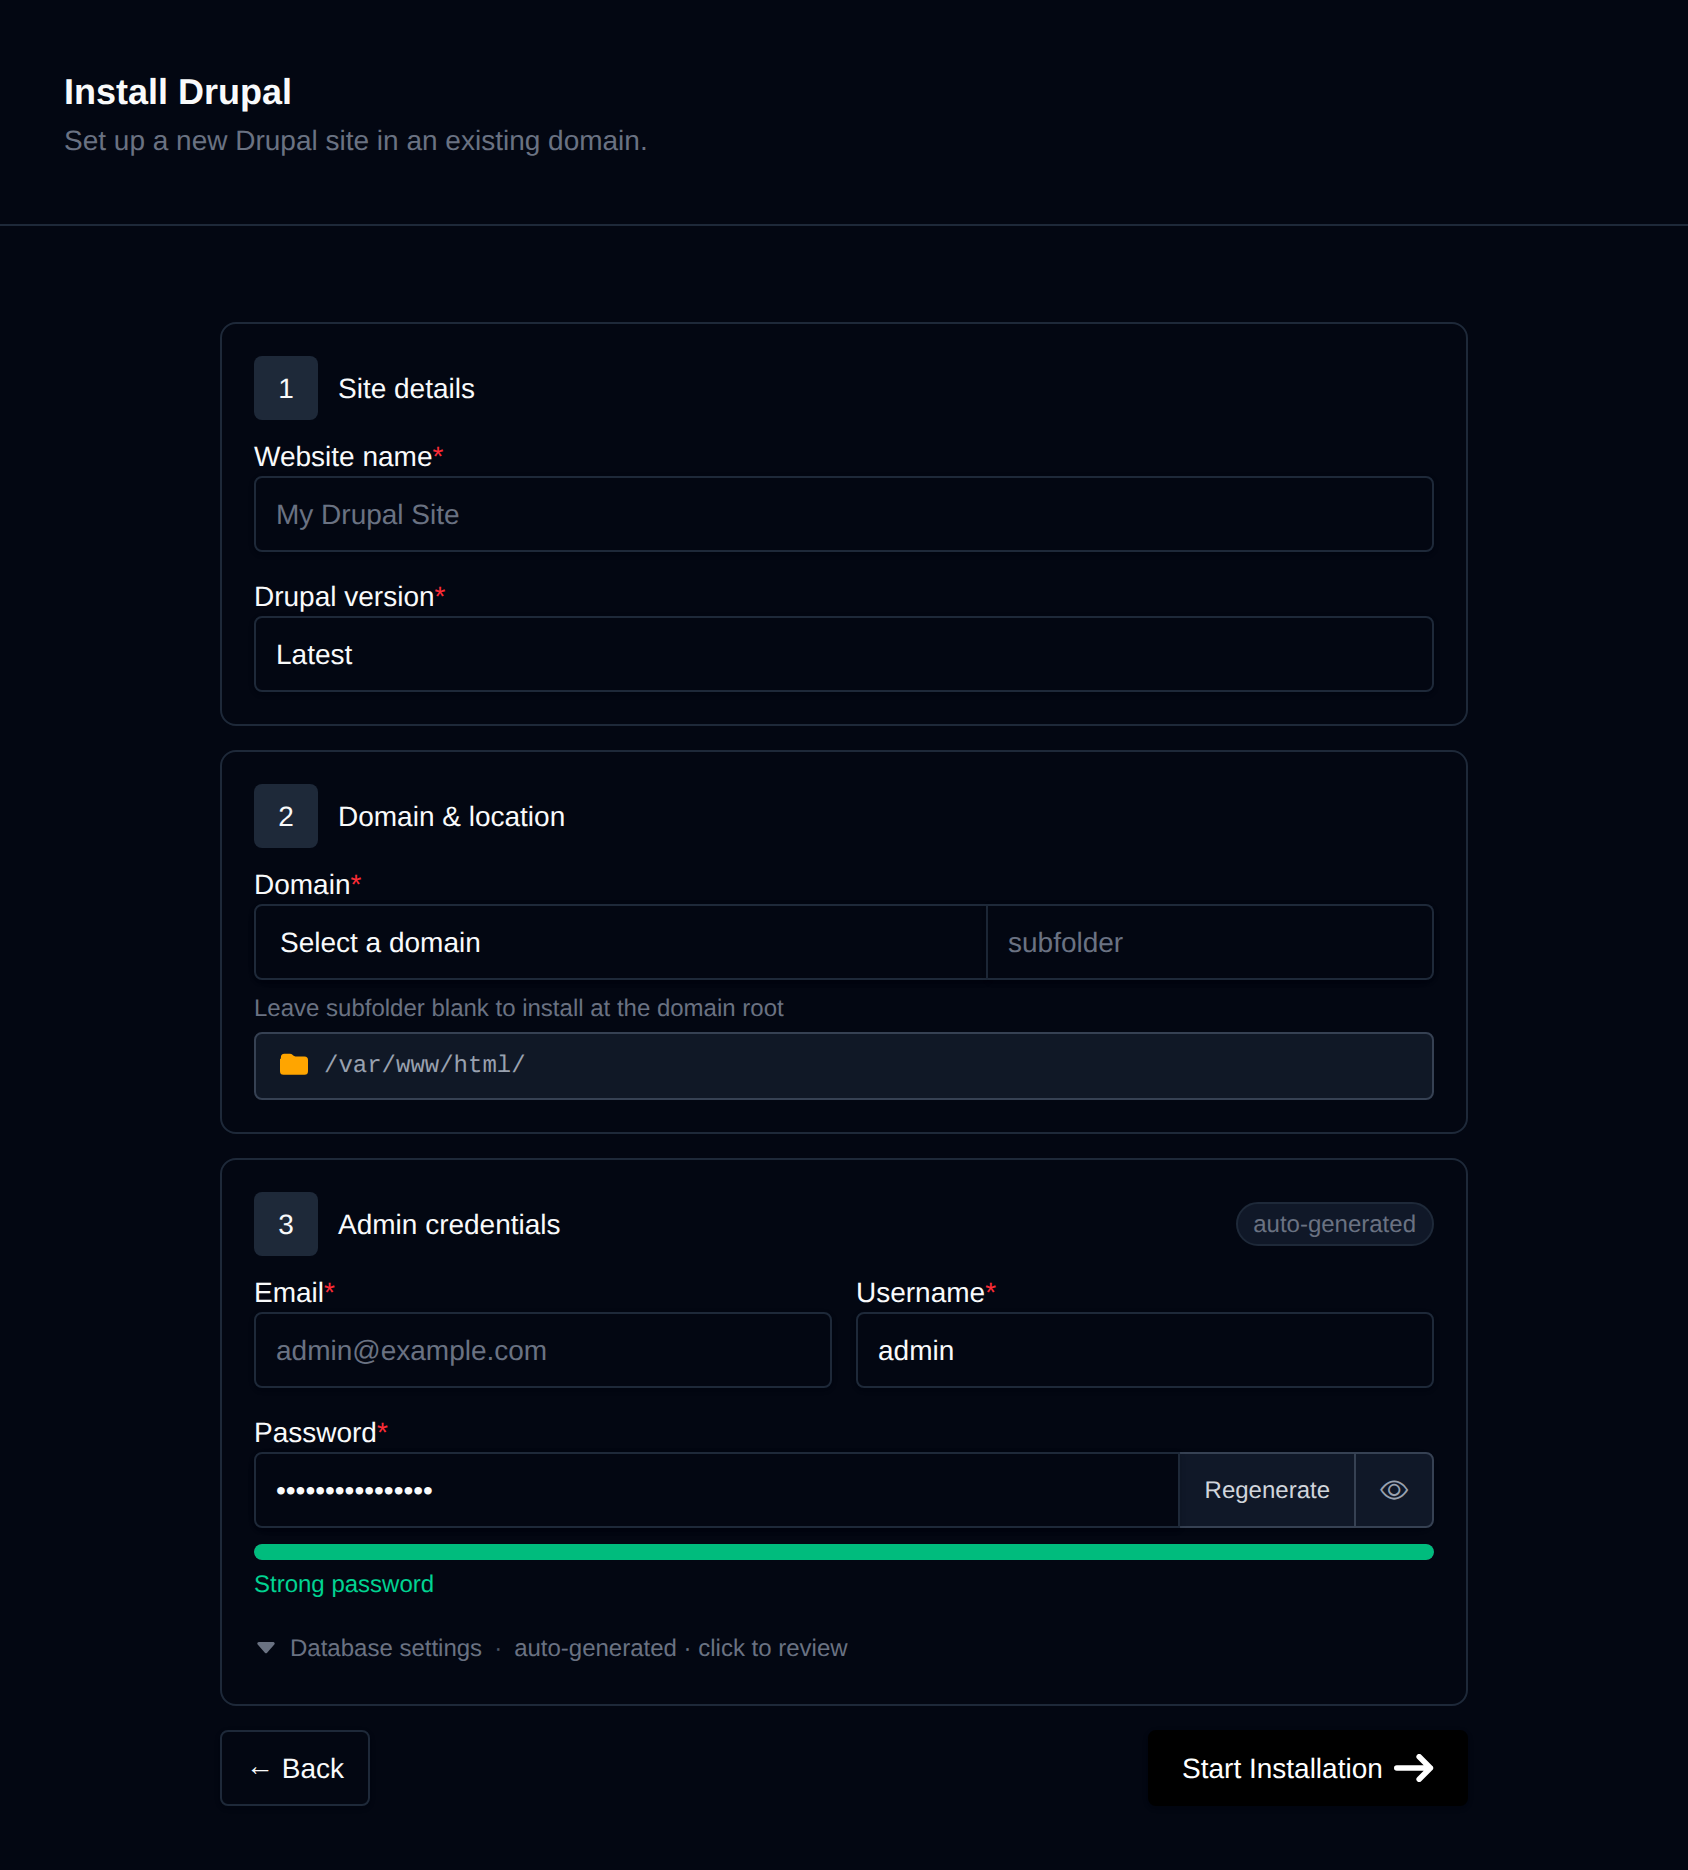The image size is (1688, 1870).
Task: Click the Regenerate password button
Action: pyautogui.click(x=1266, y=1490)
